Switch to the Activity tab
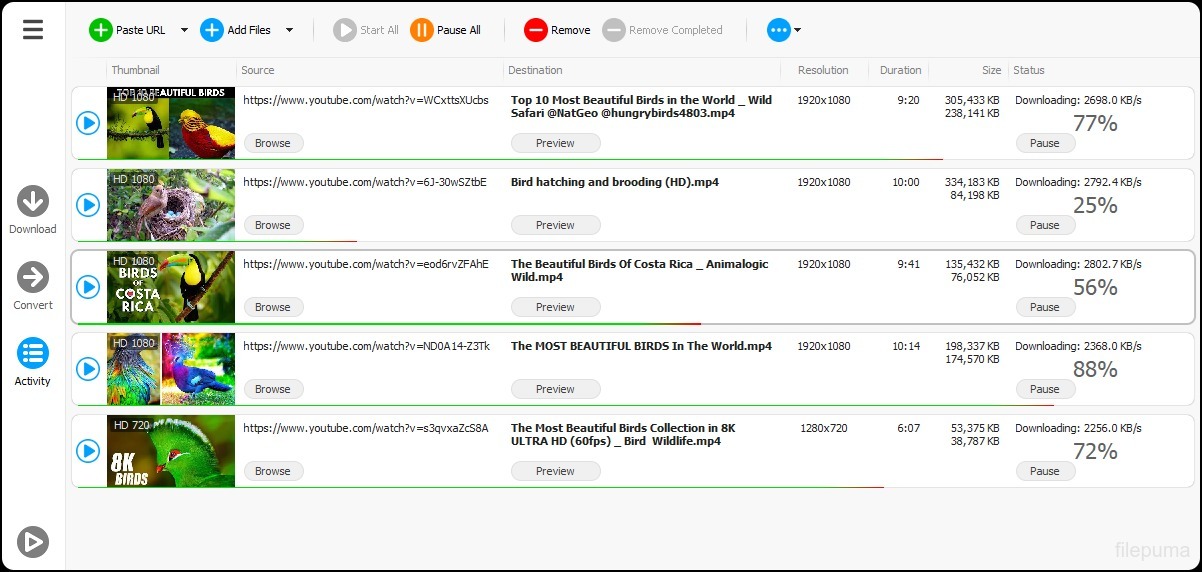The width and height of the screenshot is (1202, 572). 33,354
